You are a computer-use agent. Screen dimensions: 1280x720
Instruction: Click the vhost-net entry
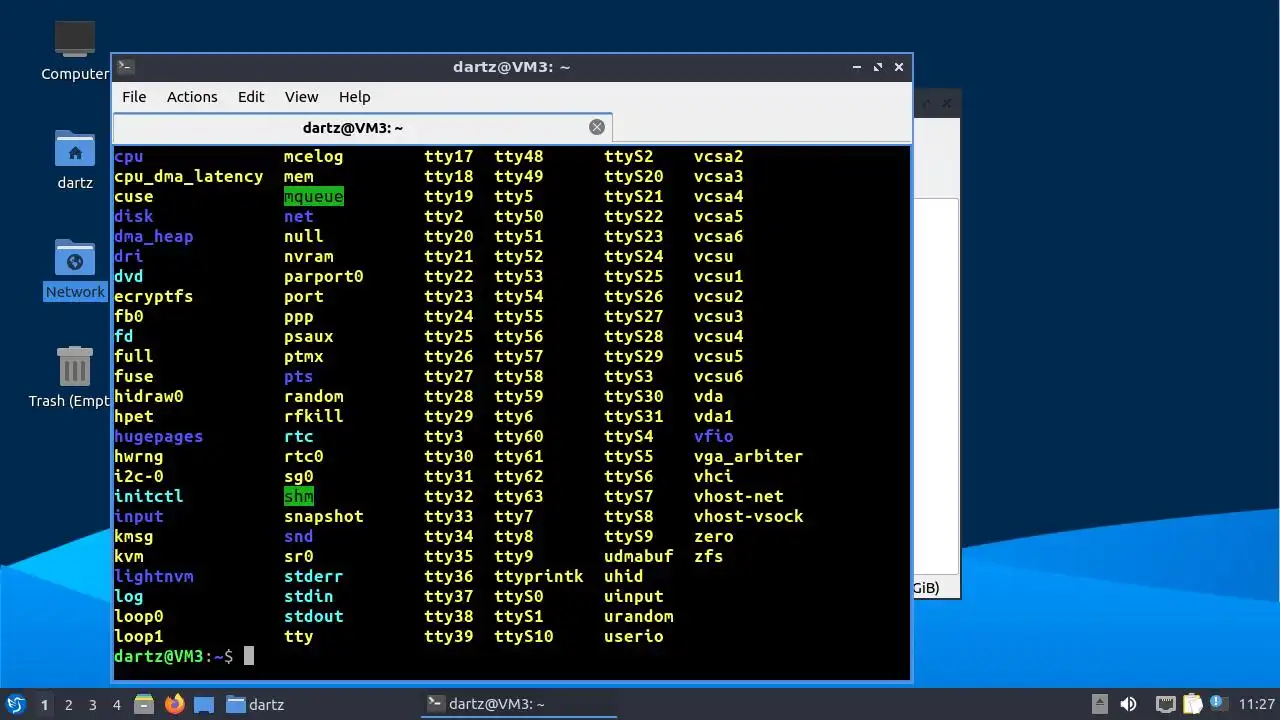[x=739, y=496]
